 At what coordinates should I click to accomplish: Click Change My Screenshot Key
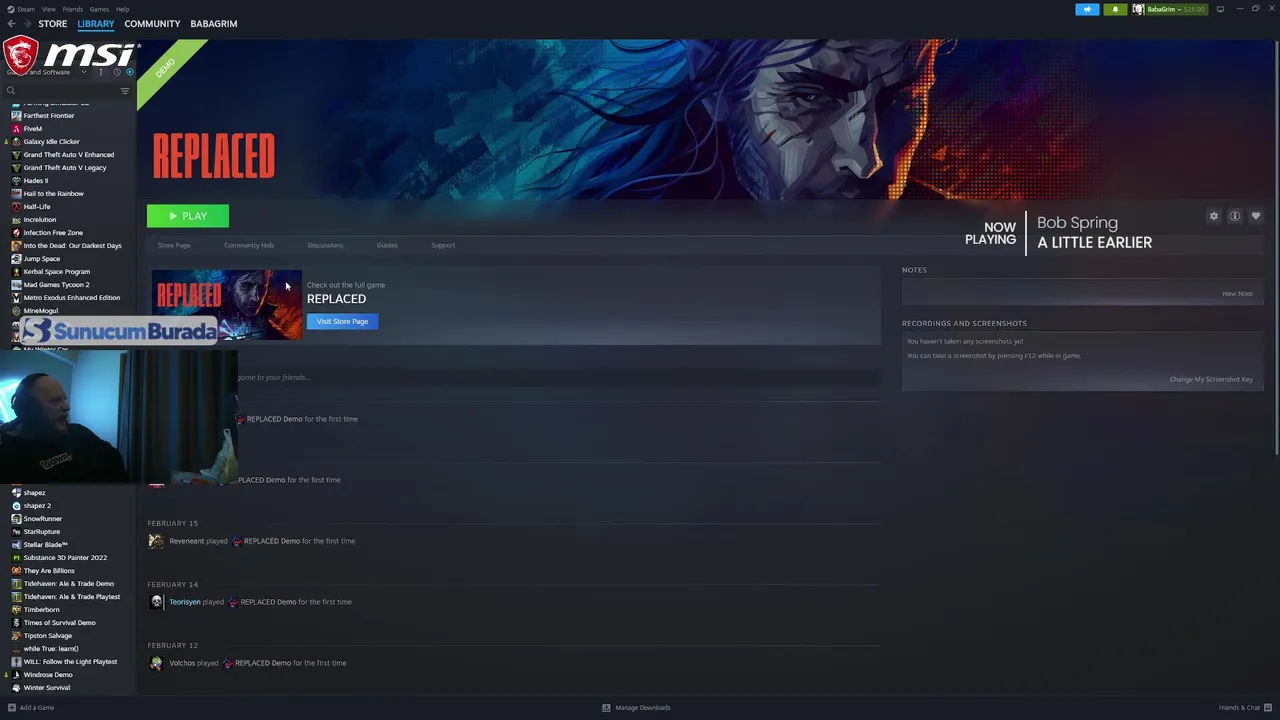[x=1211, y=379]
